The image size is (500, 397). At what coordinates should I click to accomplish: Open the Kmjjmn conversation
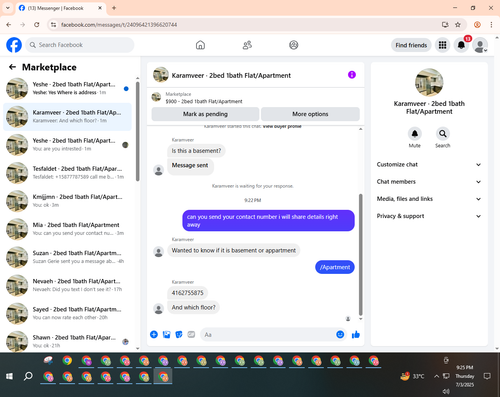click(x=67, y=201)
